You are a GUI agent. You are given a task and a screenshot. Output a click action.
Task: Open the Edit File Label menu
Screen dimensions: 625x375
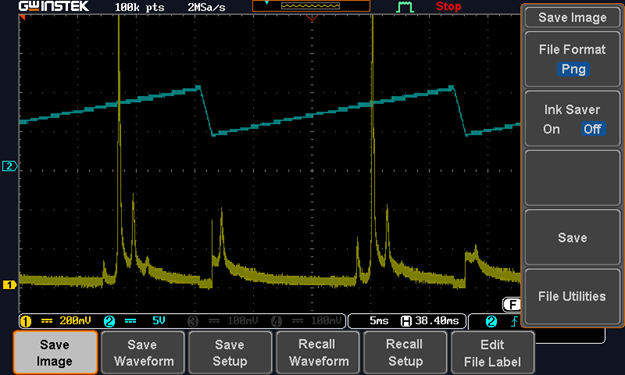(x=492, y=353)
